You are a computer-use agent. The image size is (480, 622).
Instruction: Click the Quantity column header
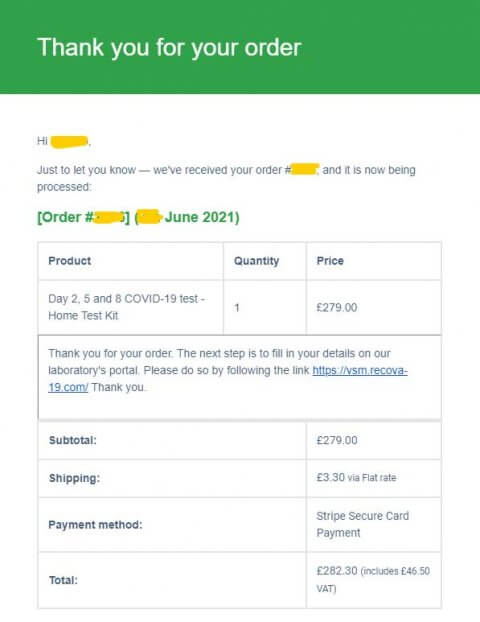pos(256,261)
